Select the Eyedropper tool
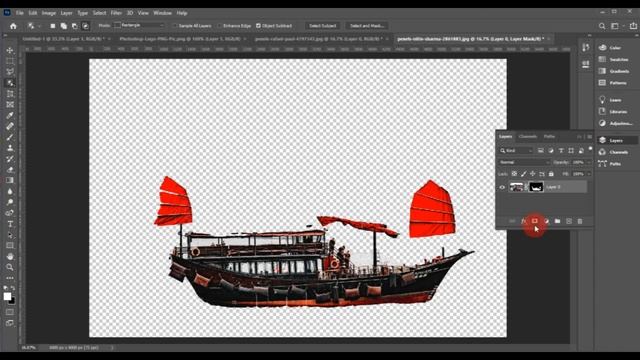640x360 pixels. click(x=10, y=116)
